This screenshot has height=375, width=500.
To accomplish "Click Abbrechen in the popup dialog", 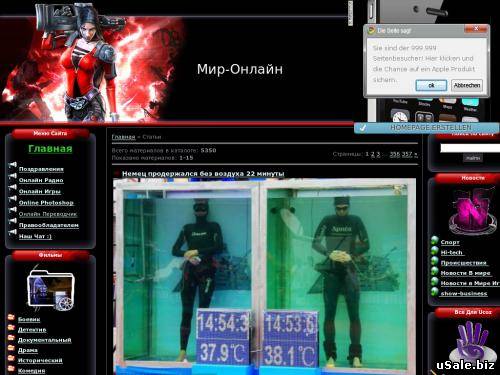I will pos(467,85).
